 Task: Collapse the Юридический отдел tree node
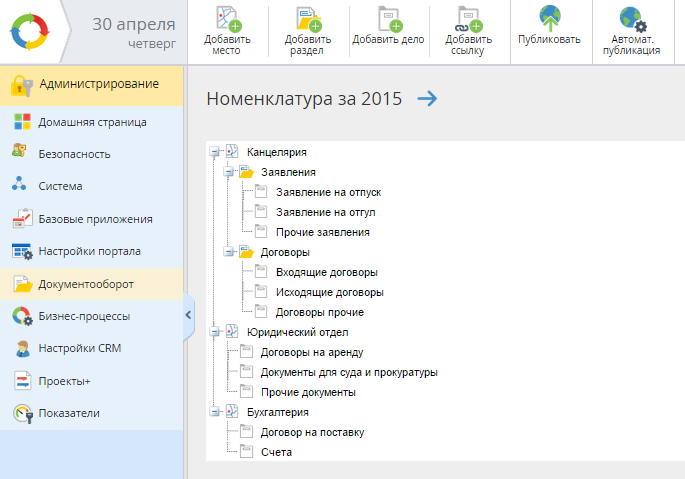click(x=214, y=332)
